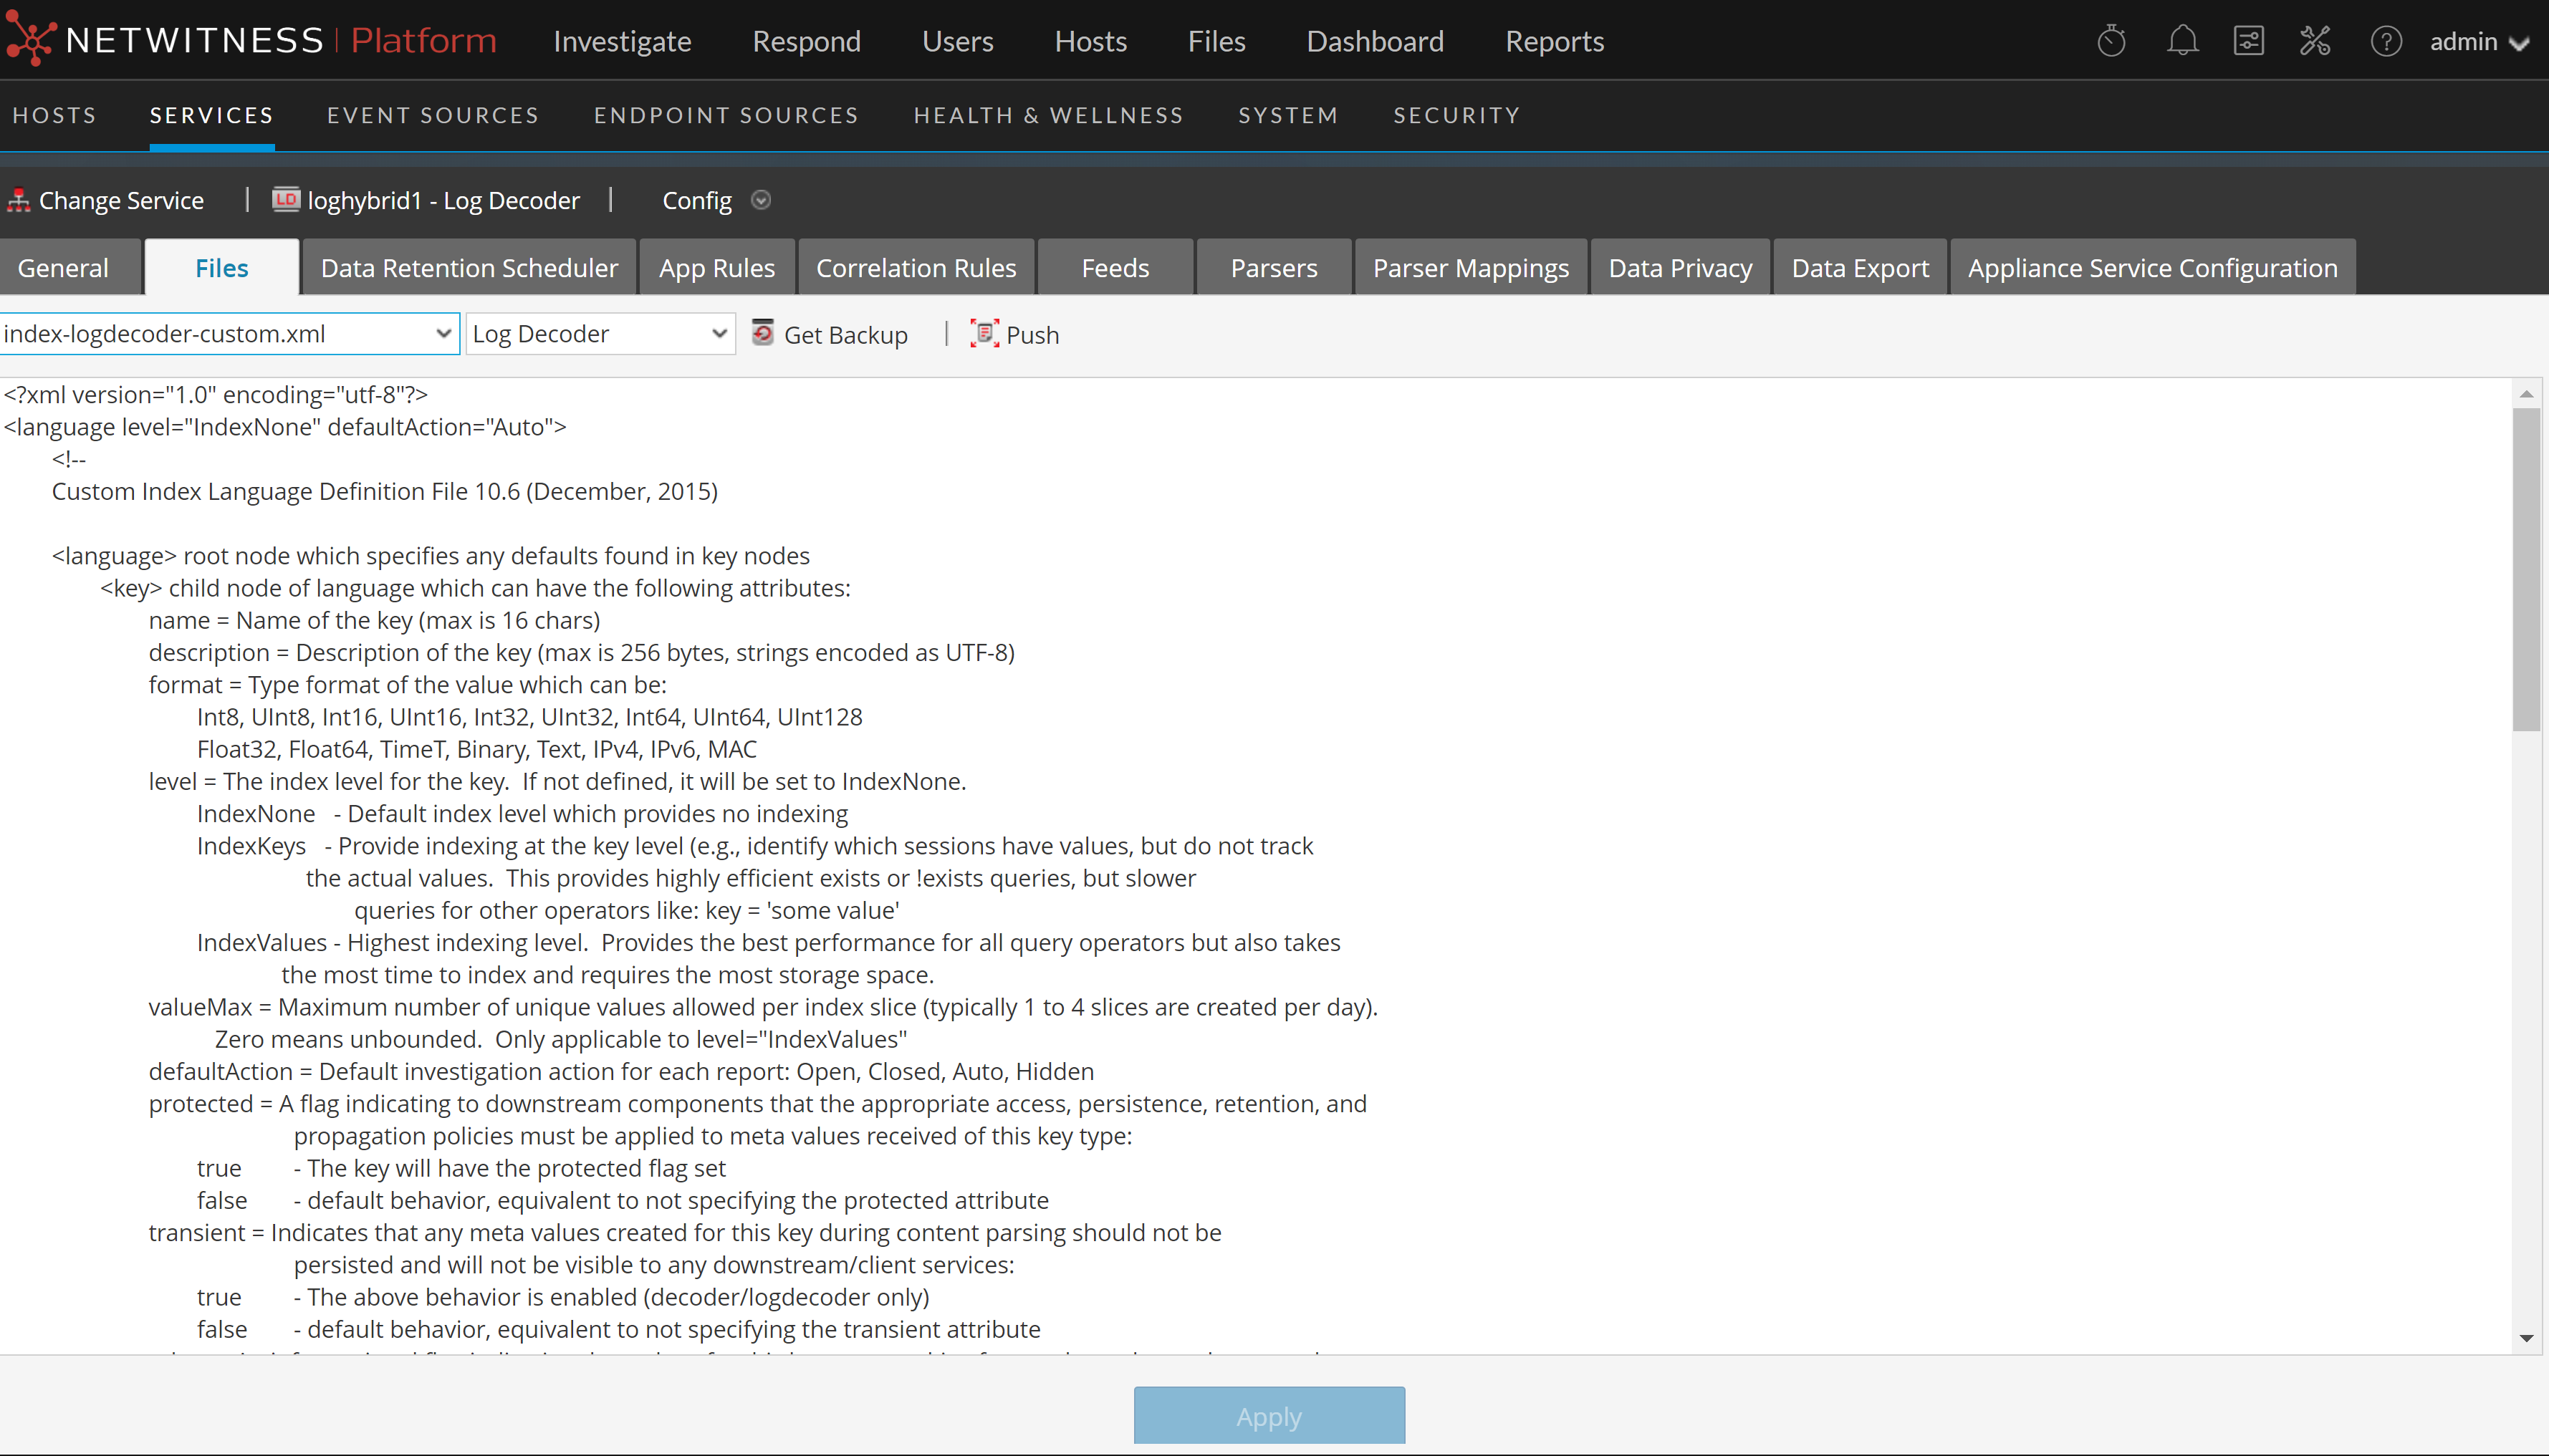The height and width of the screenshot is (1456, 2549).
Task: Open the notifications bell icon
Action: (2182, 41)
